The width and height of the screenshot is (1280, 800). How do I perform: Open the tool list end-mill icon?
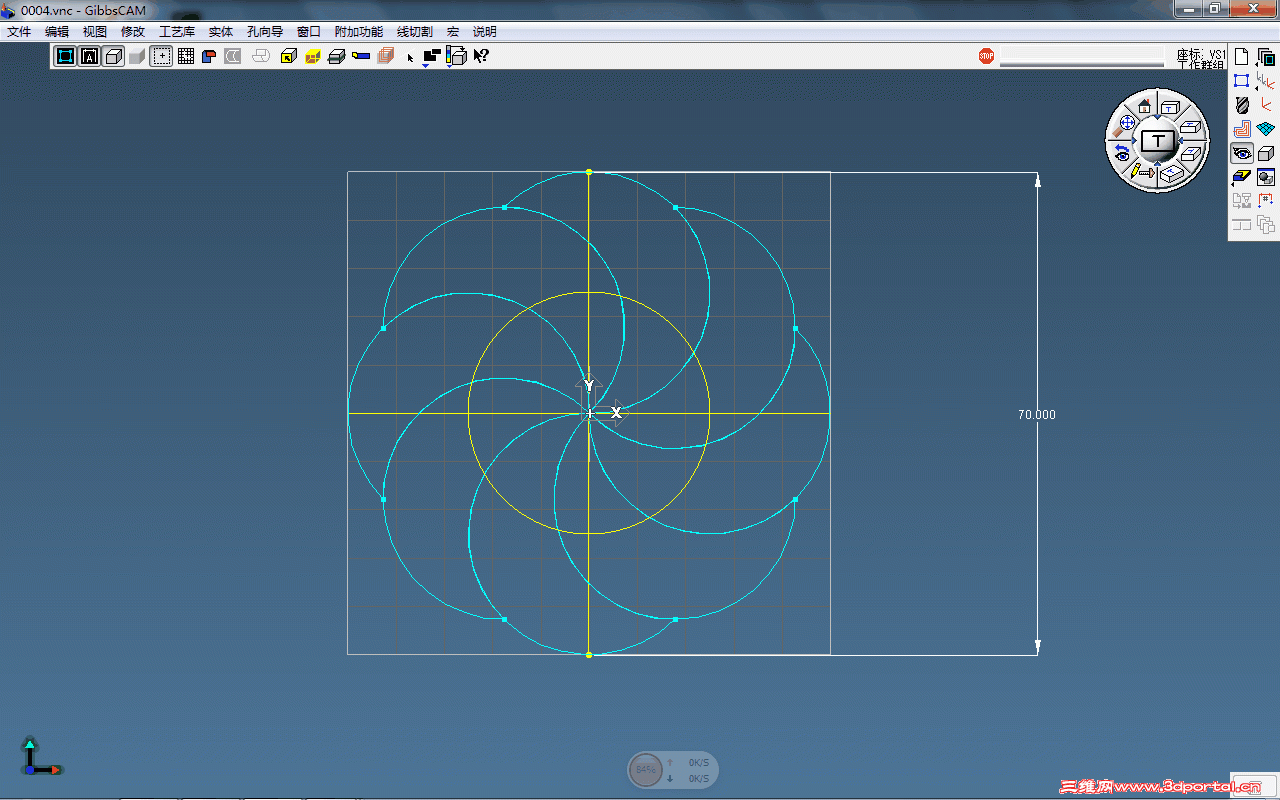pos(1242,105)
